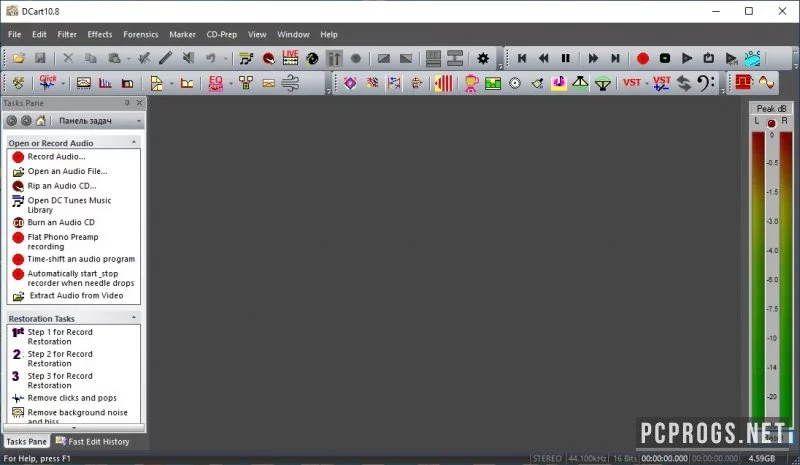Image resolution: width=800 pixels, height=465 pixels.
Task: Open the dropdown arrow next to Undo
Action: pyautogui.click(x=225, y=59)
